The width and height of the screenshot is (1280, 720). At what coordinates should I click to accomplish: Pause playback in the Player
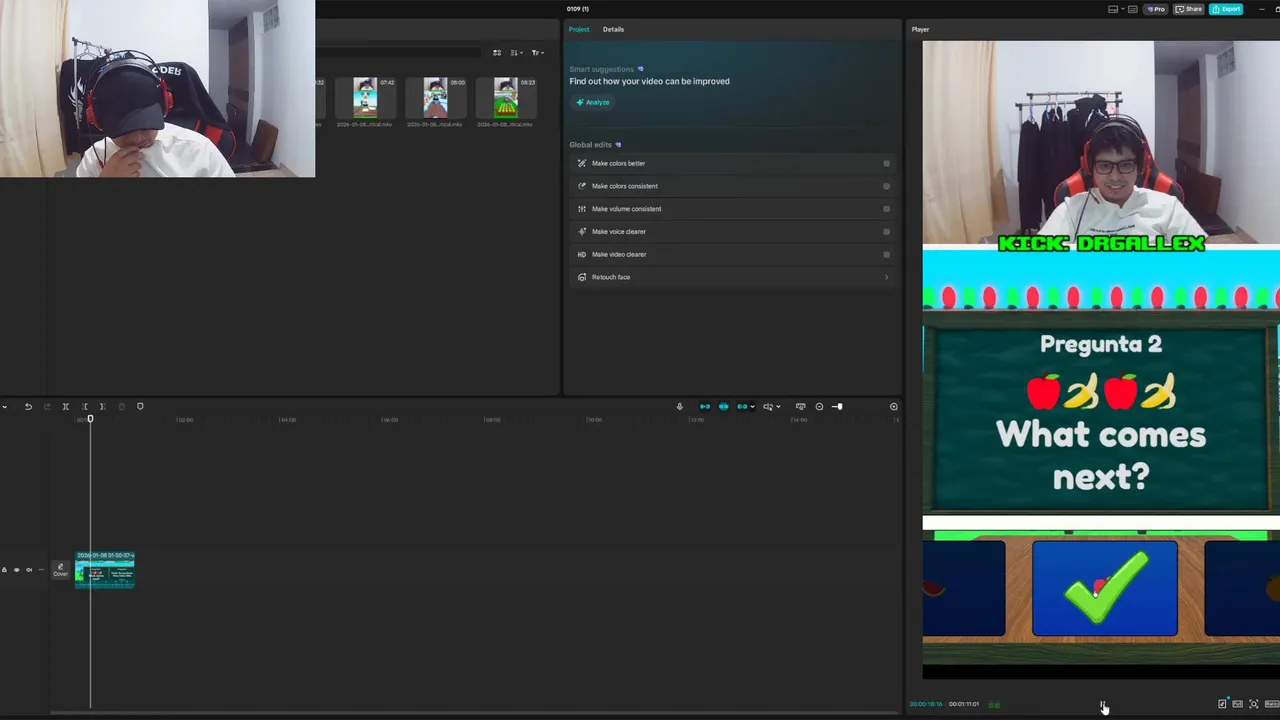[x=1102, y=704]
